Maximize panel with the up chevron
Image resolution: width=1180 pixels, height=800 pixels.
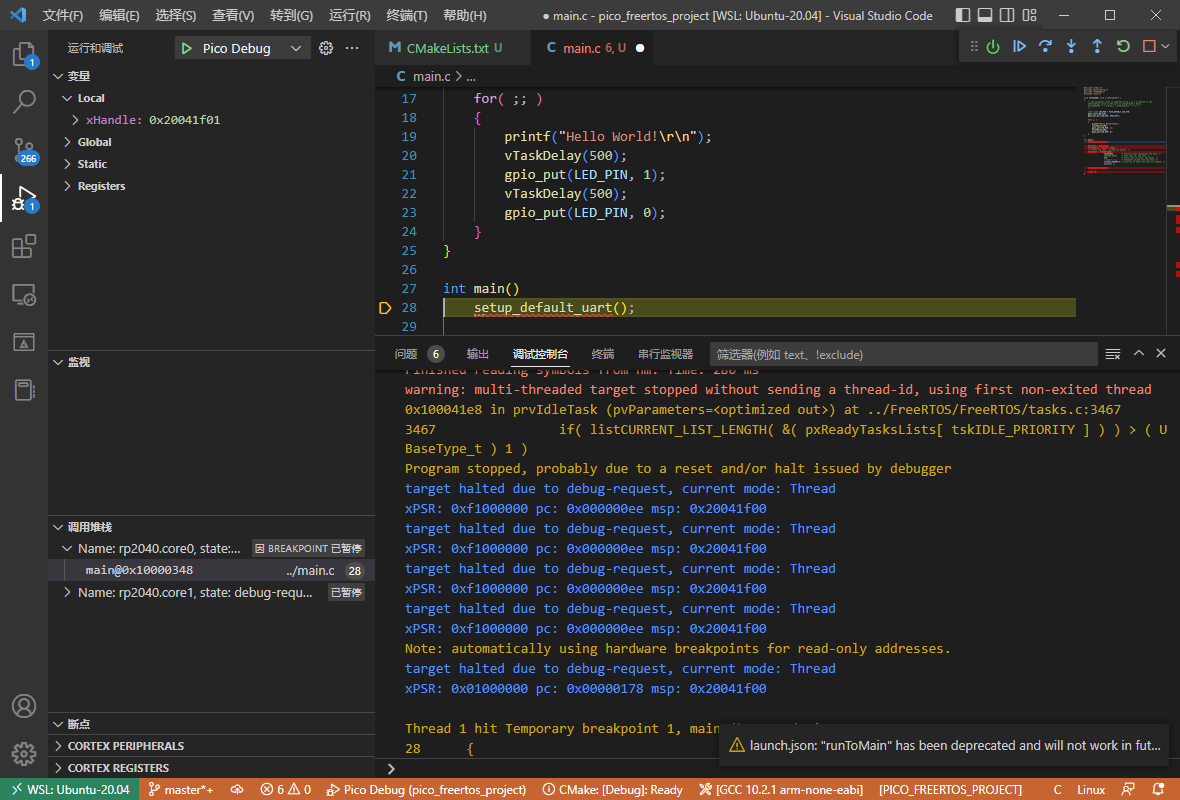(x=1139, y=353)
